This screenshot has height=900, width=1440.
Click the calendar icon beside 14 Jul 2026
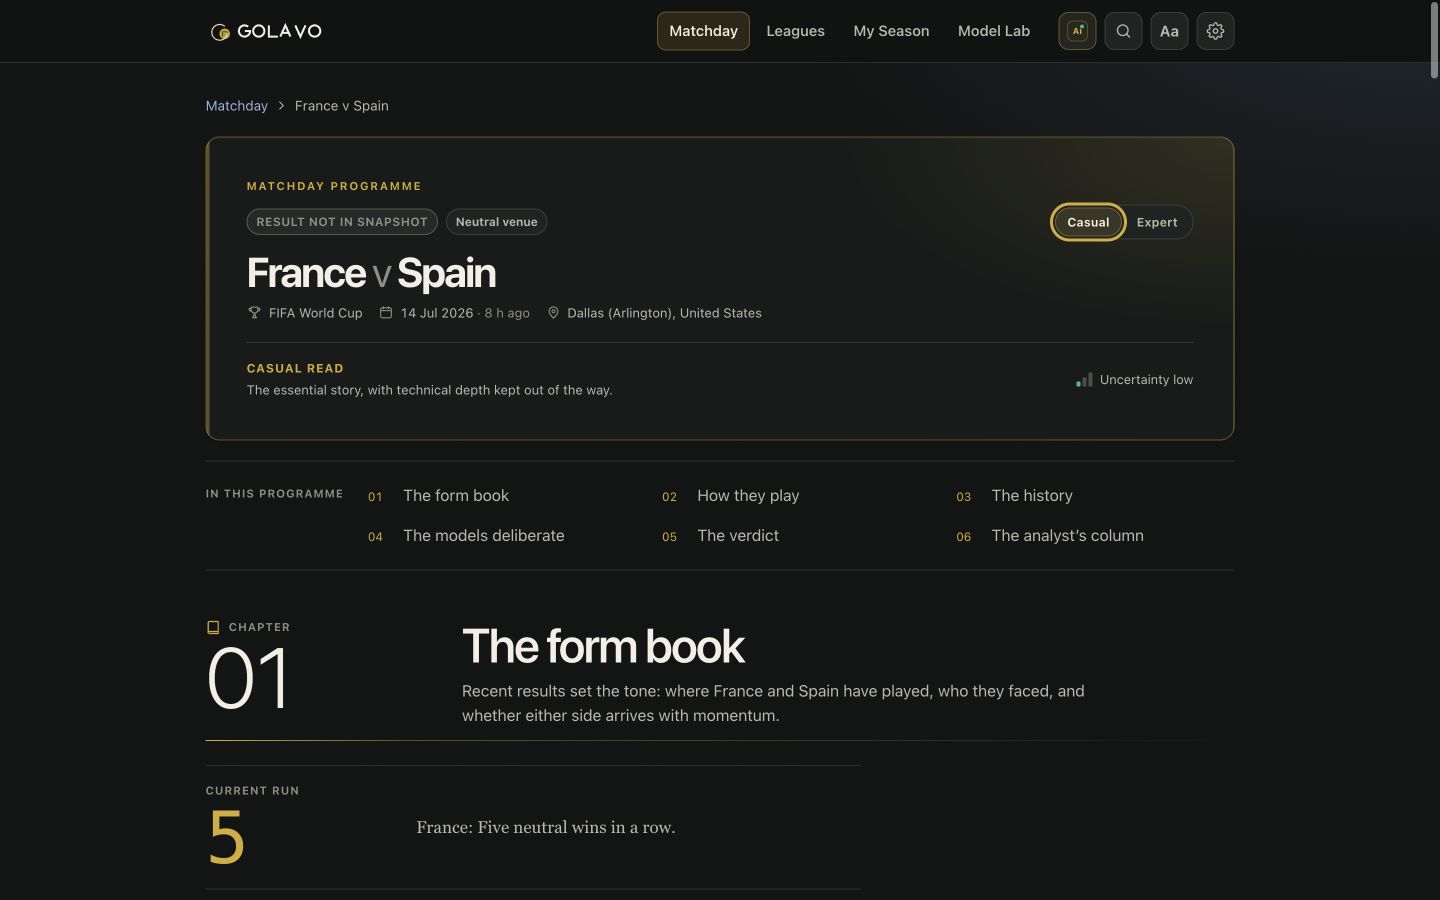pyautogui.click(x=386, y=313)
